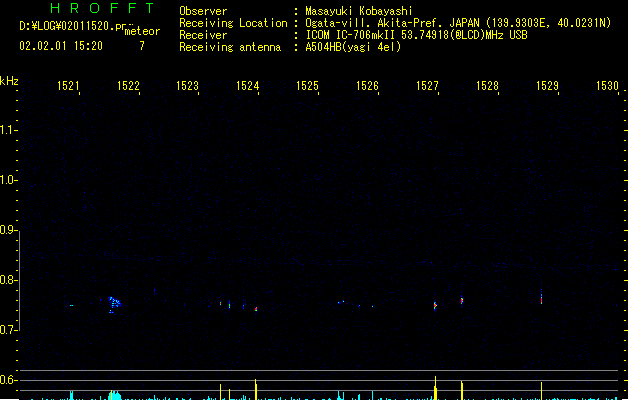Viewport: 629px width, 400px height.
Task: Click the 1527 time axis label
Action: 427,86
